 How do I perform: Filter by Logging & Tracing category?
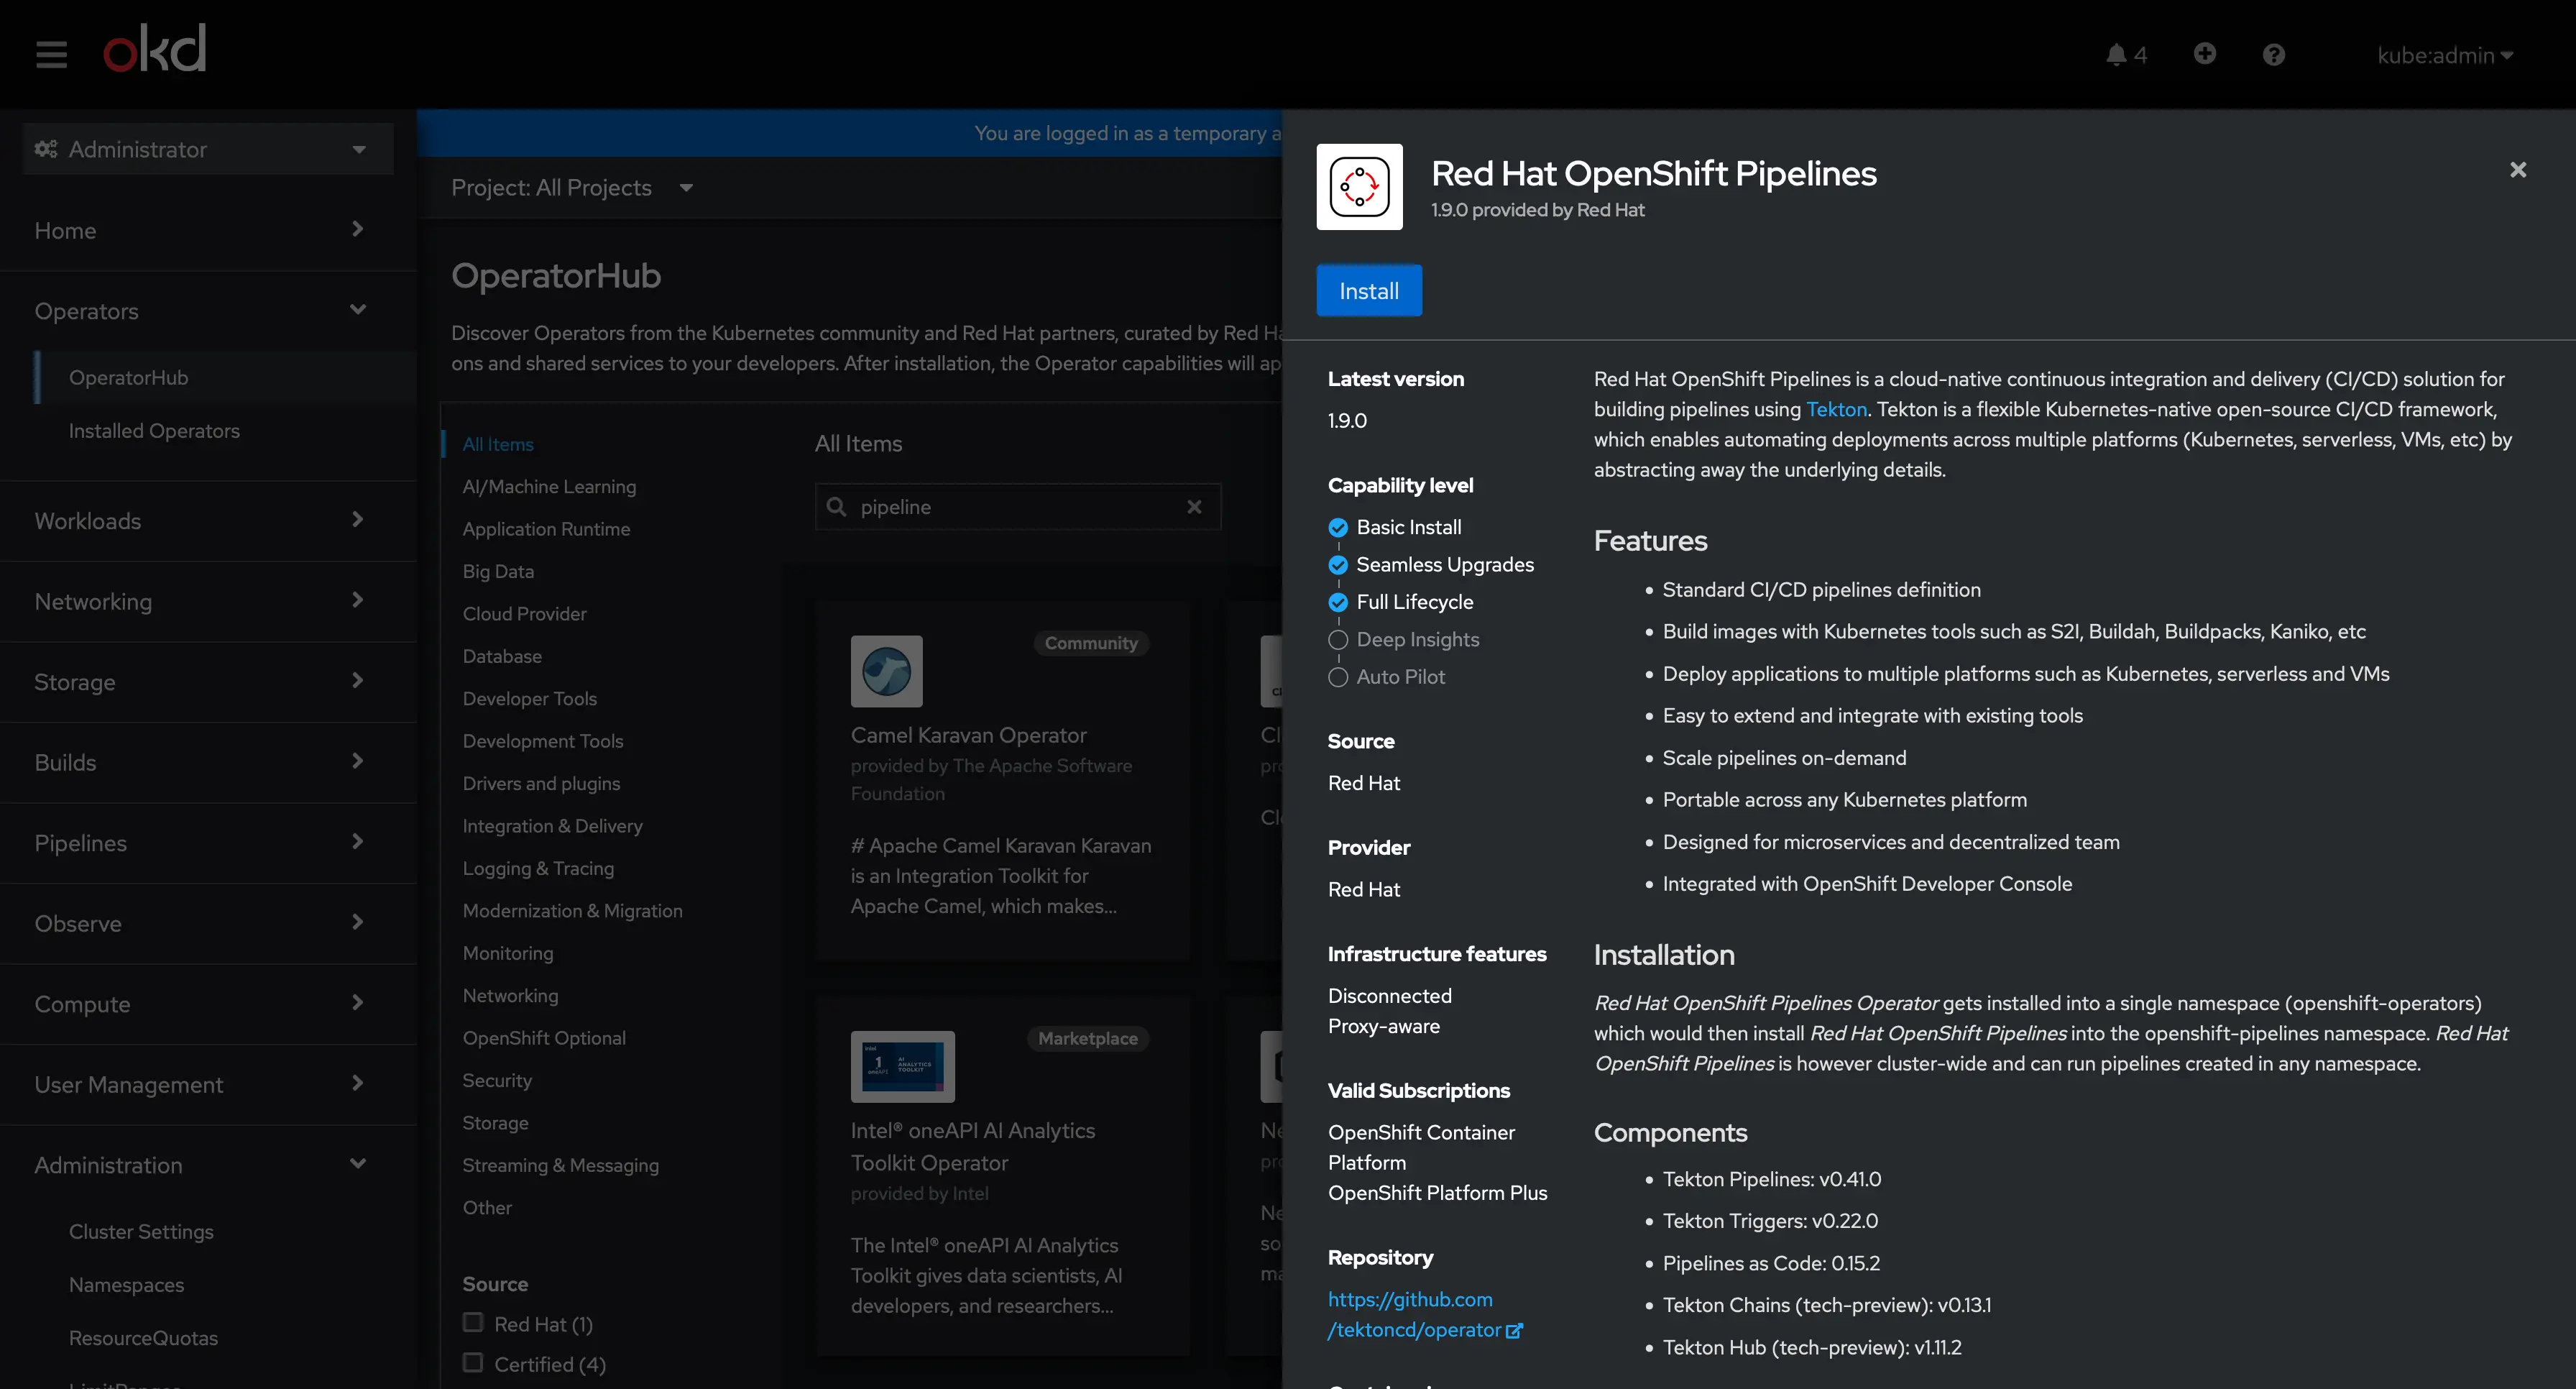(x=538, y=868)
